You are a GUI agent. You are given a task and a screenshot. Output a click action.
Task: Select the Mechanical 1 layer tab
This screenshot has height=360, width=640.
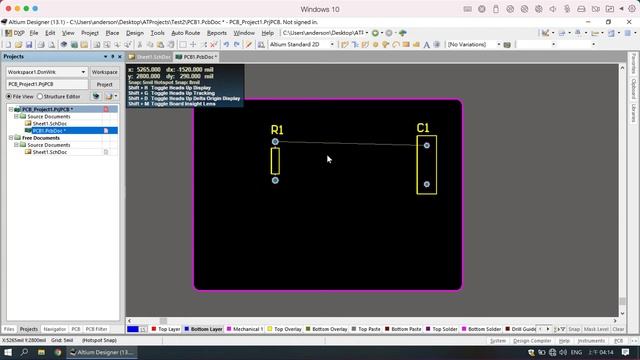[245, 329]
